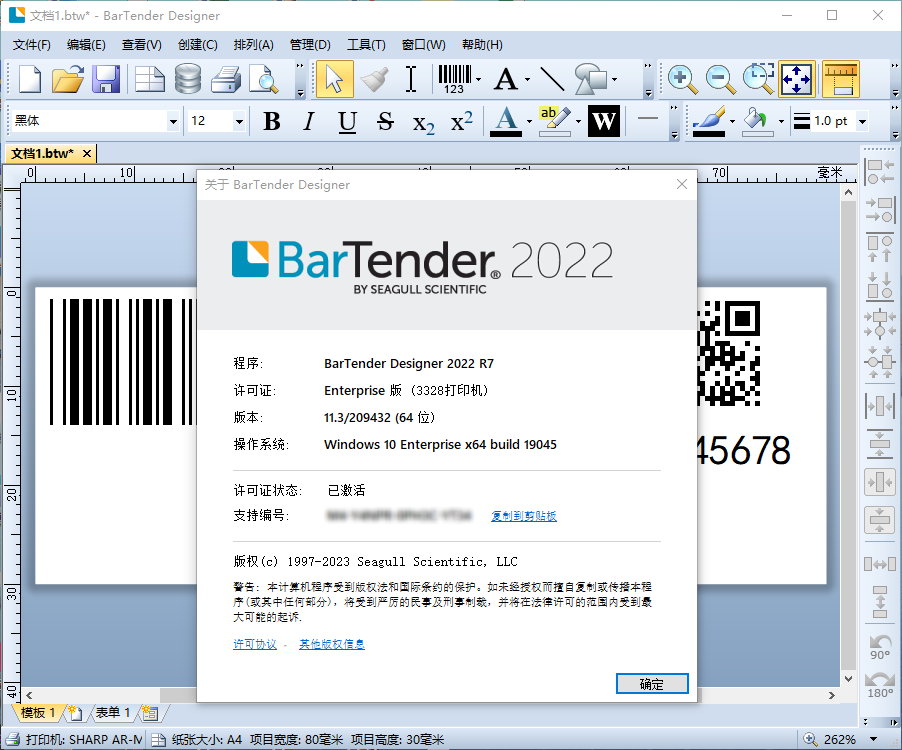Open the 文件(F) menu
902x750 pixels.
click(32, 45)
